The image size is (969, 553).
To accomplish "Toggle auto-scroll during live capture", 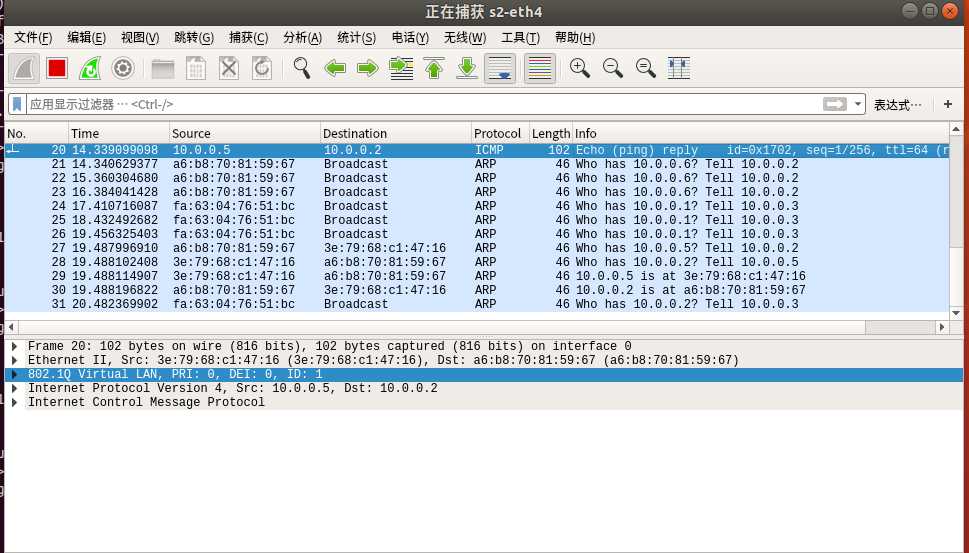I will coord(500,68).
